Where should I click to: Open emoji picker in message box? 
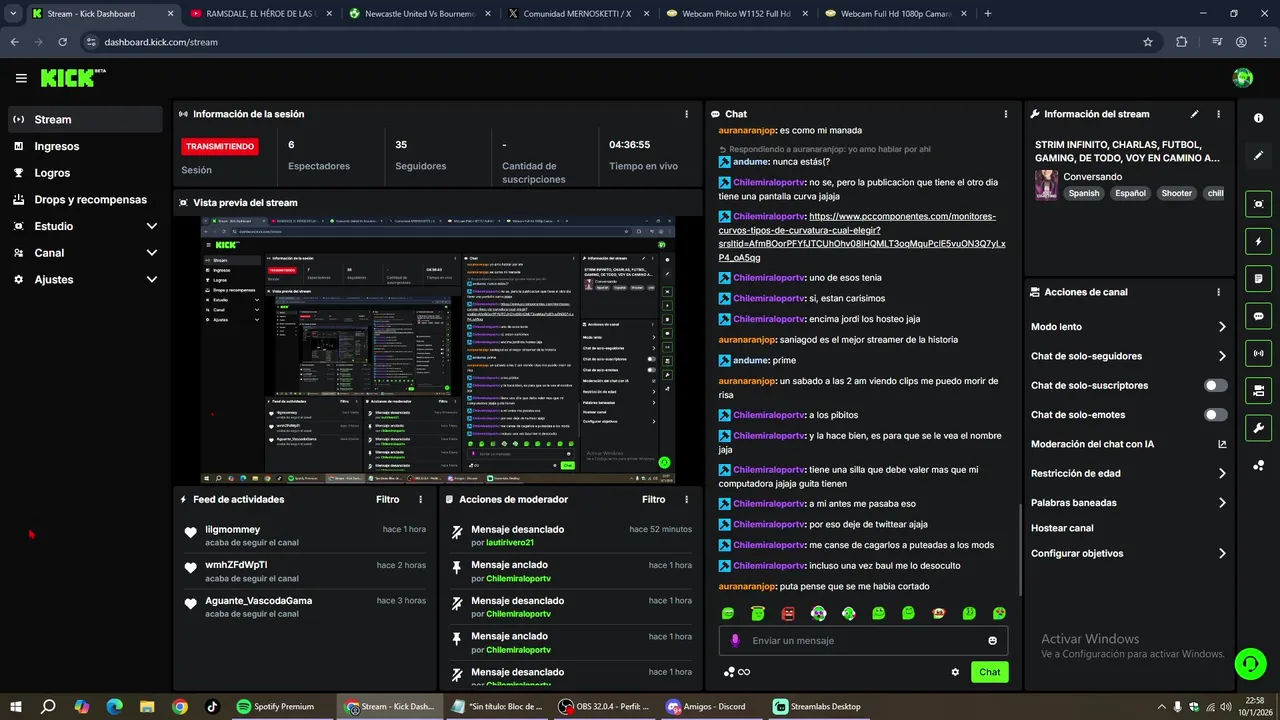coord(992,641)
